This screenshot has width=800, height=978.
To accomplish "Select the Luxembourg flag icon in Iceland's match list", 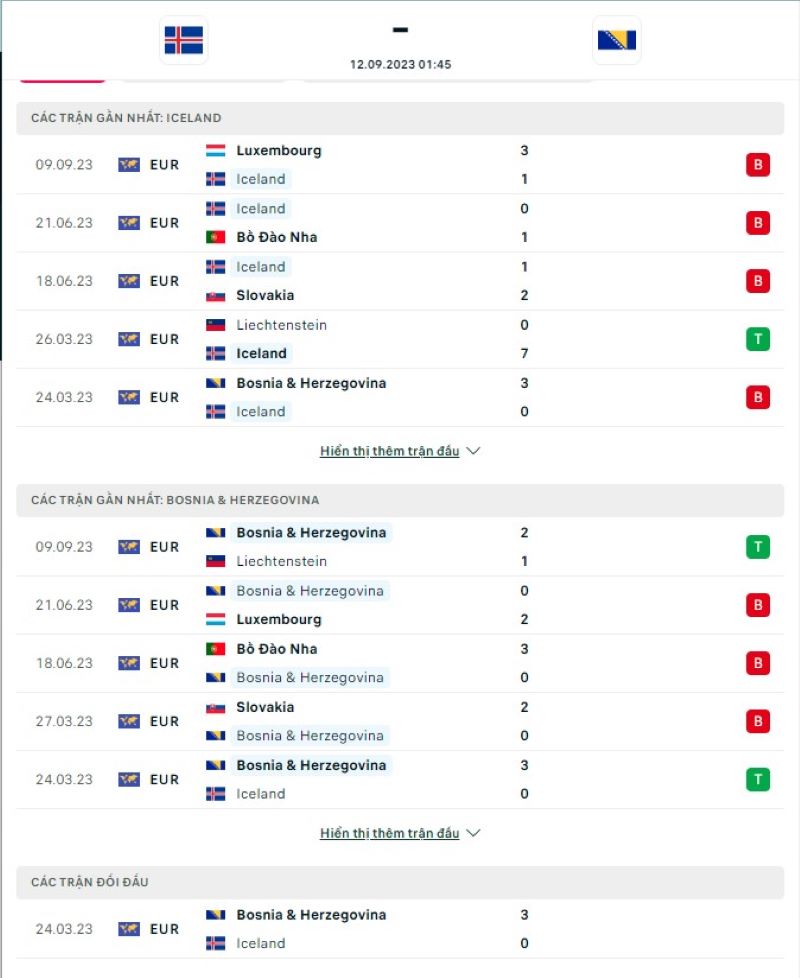I will (216, 150).
